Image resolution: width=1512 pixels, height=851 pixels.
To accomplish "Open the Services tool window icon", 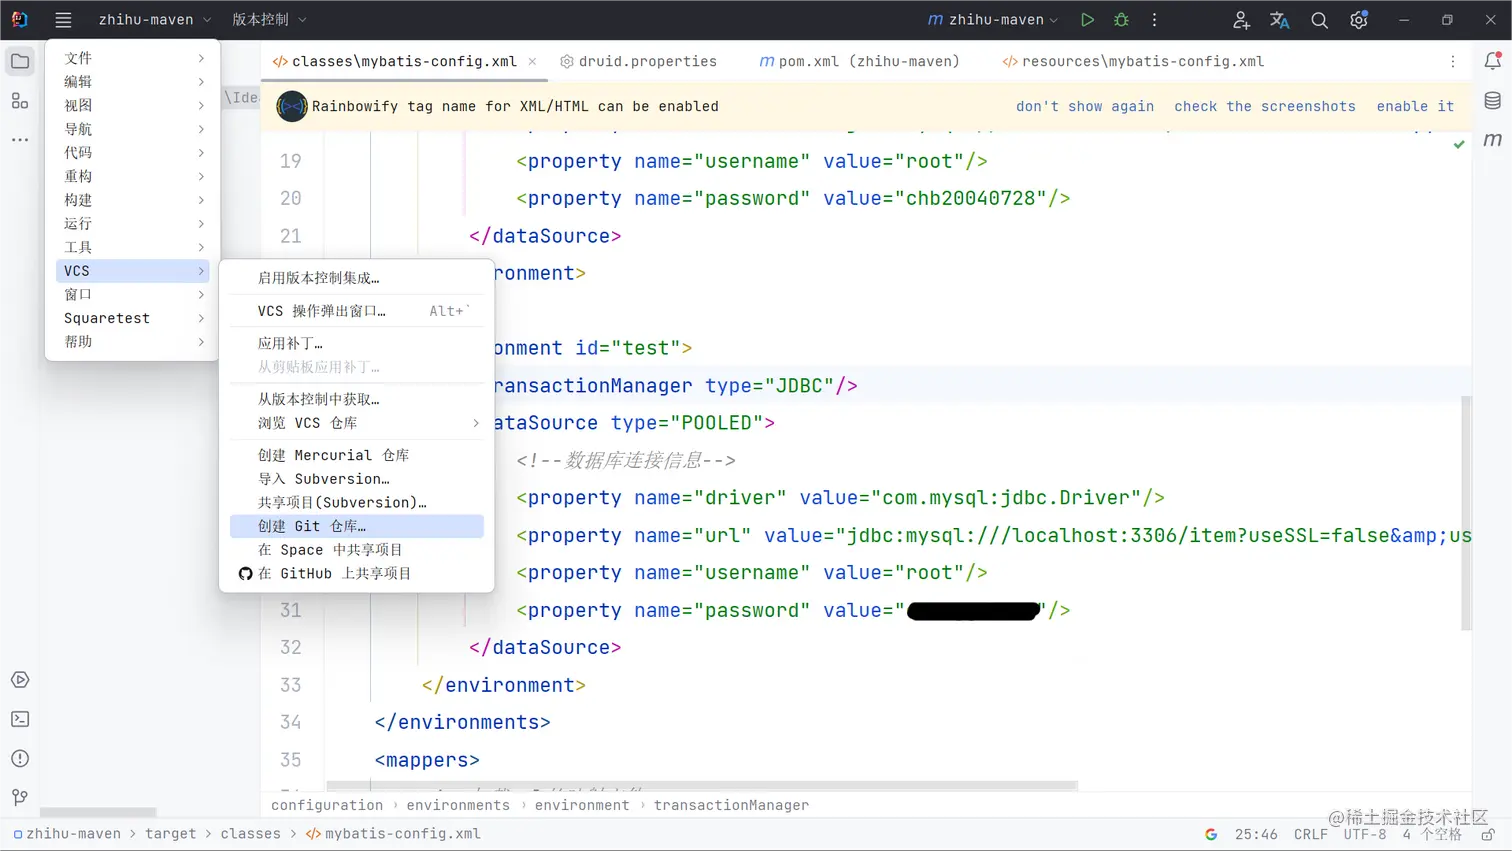I will pyautogui.click(x=20, y=680).
